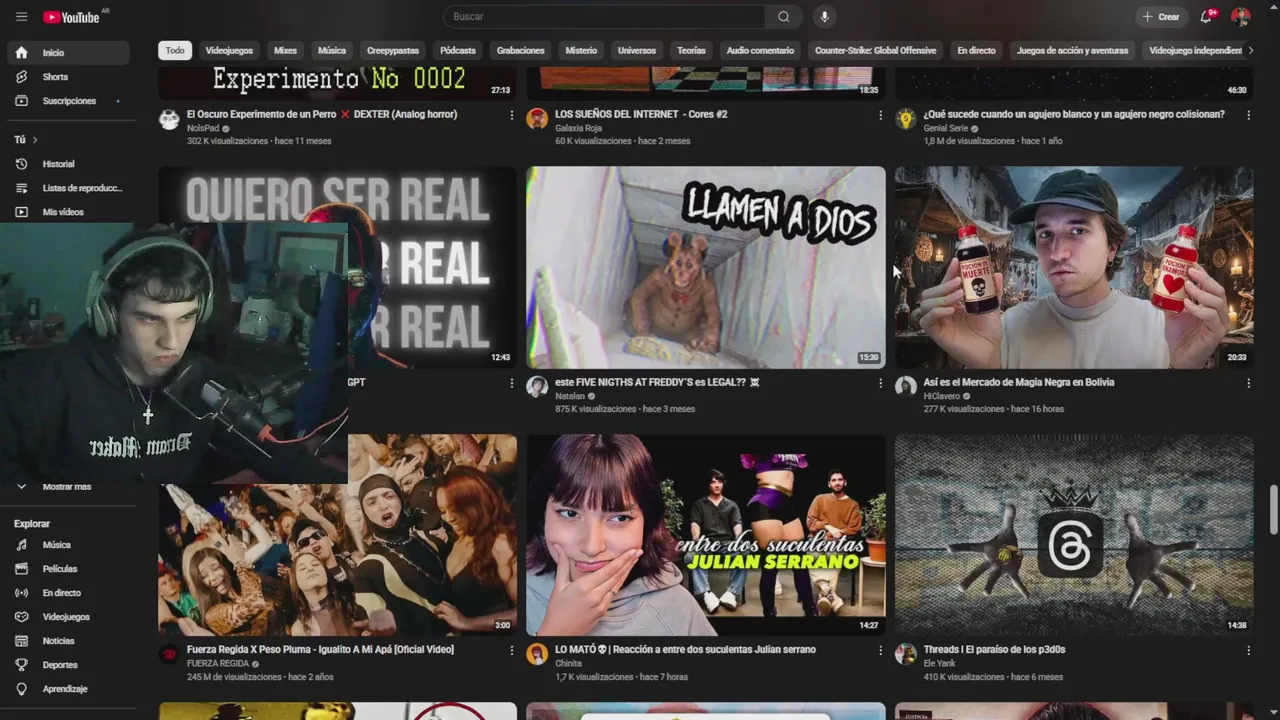
Task: Show more filter chips with right arrow
Action: point(1250,50)
